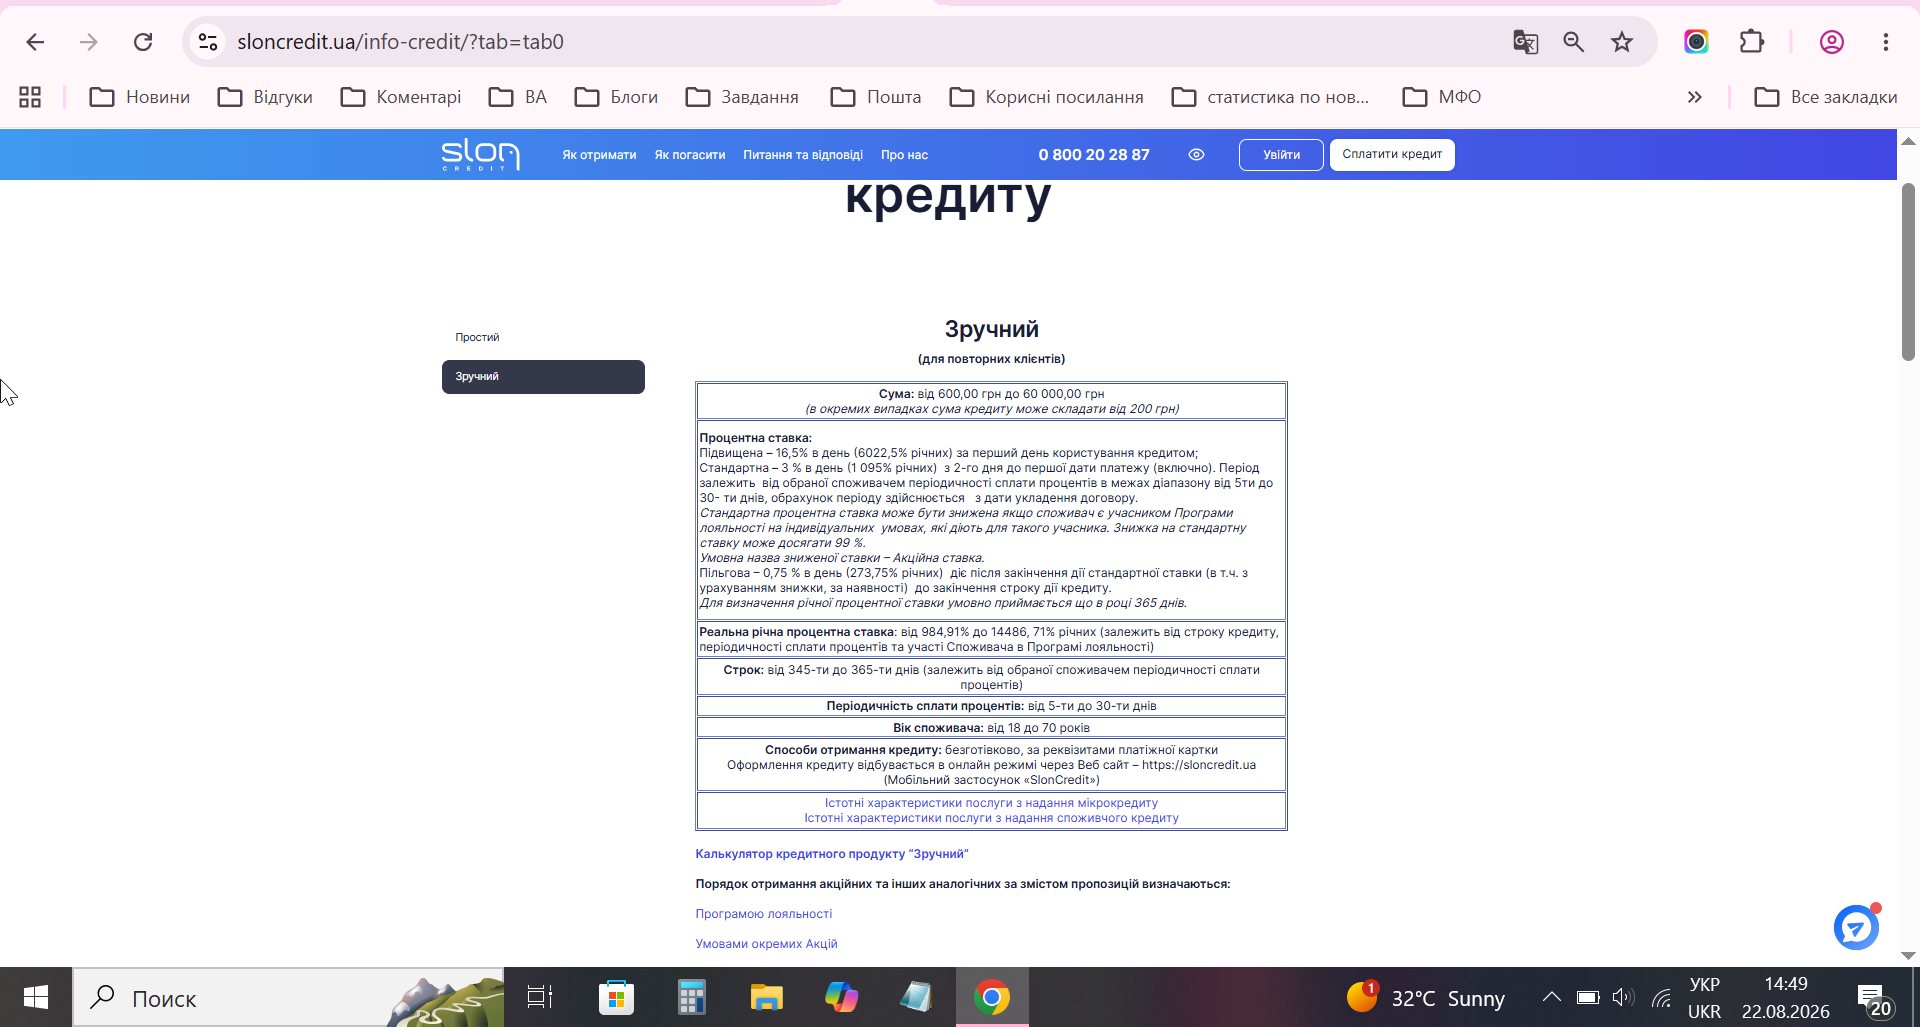Open the chat support bubble
The width and height of the screenshot is (1920, 1027).
[x=1857, y=927]
